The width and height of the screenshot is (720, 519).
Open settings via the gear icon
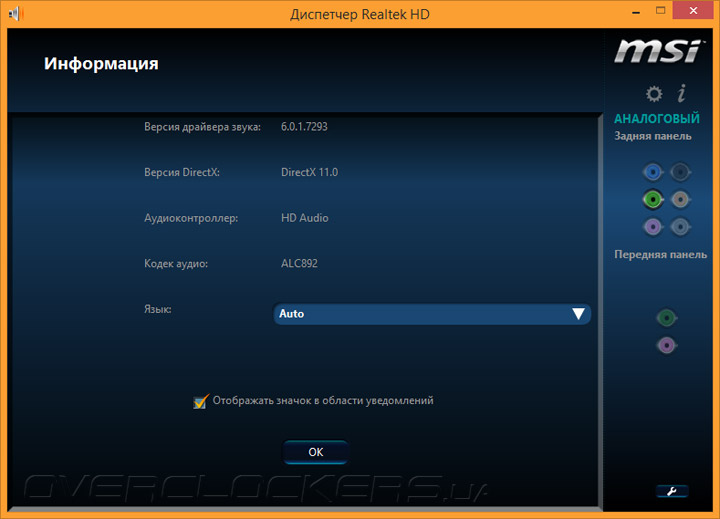point(654,94)
